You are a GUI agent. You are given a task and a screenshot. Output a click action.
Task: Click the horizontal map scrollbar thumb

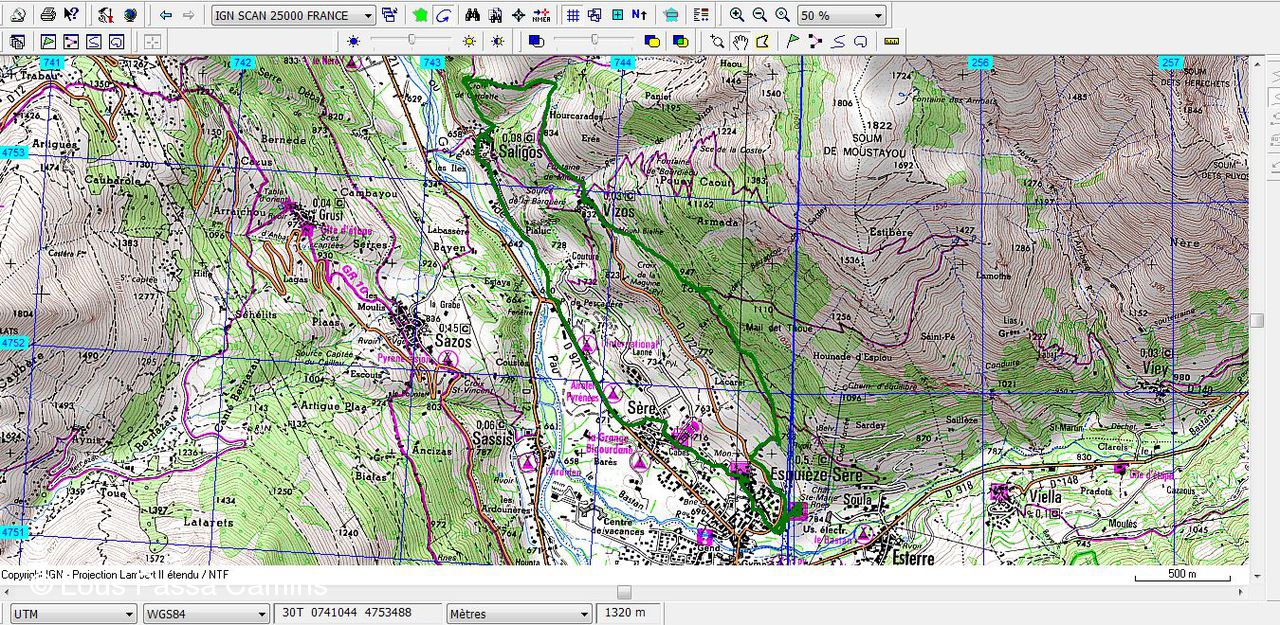tap(624, 591)
